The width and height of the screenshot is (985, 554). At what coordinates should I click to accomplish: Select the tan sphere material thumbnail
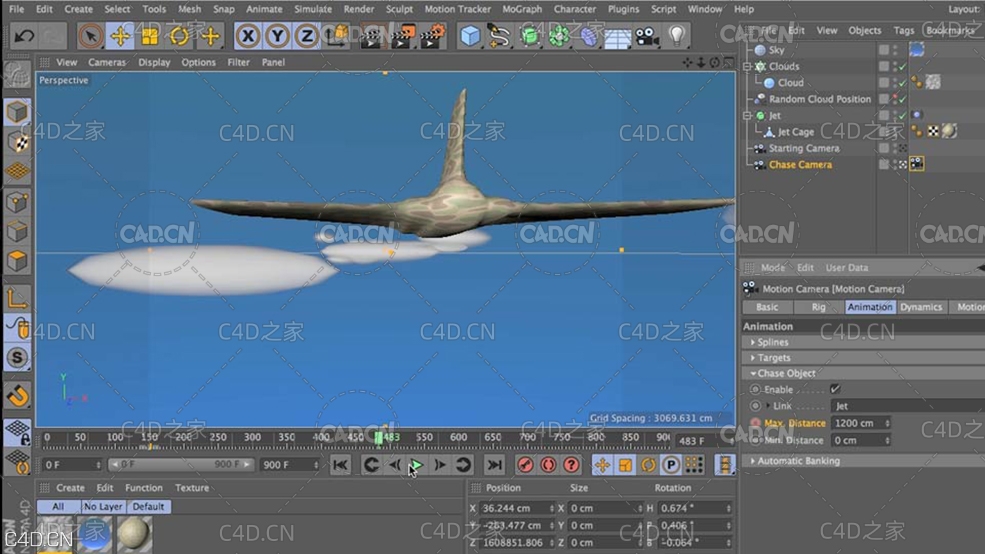(x=134, y=534)
